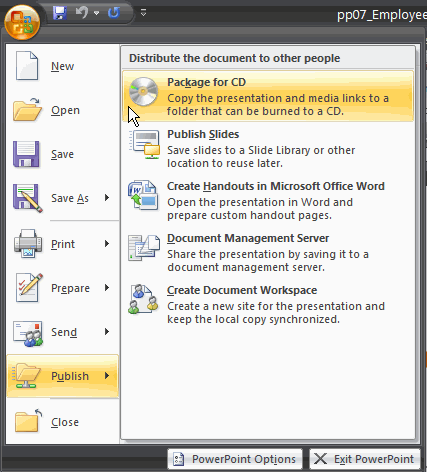Click the Office Button orb
The image size is (427, 472).
(x=22, y=22)
